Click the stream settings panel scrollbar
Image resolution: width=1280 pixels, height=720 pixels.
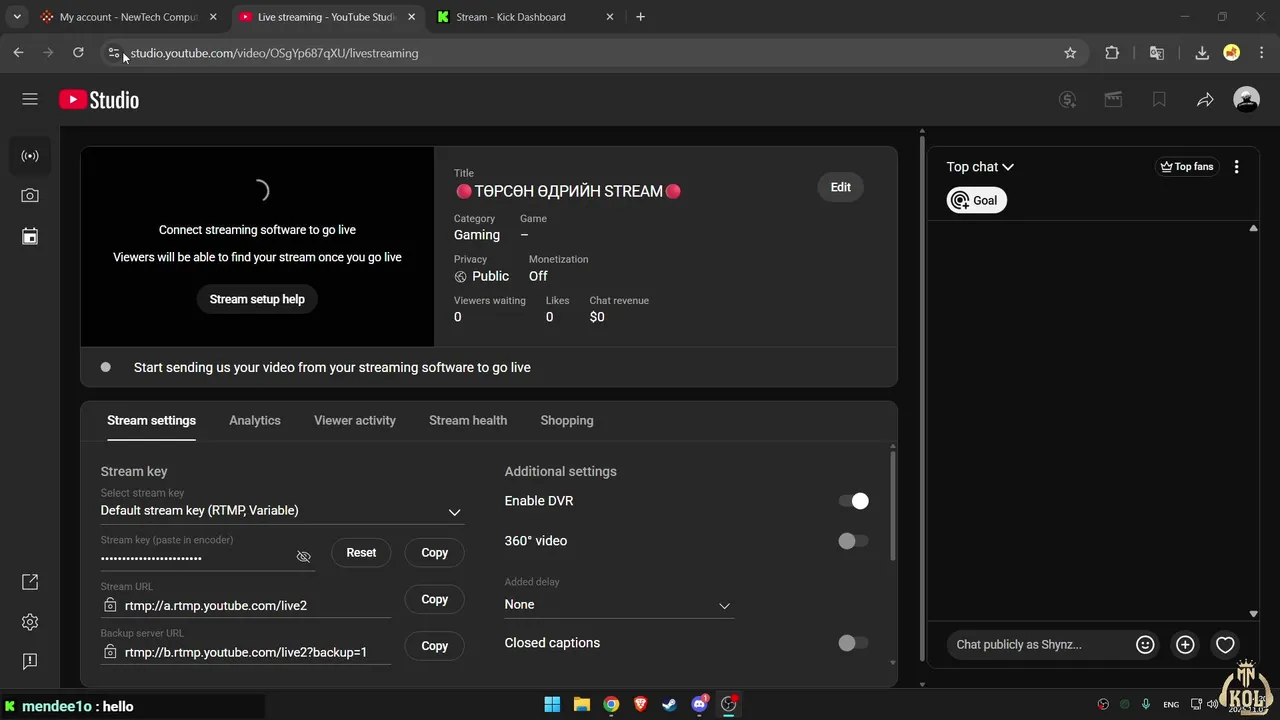click(893, 505)
